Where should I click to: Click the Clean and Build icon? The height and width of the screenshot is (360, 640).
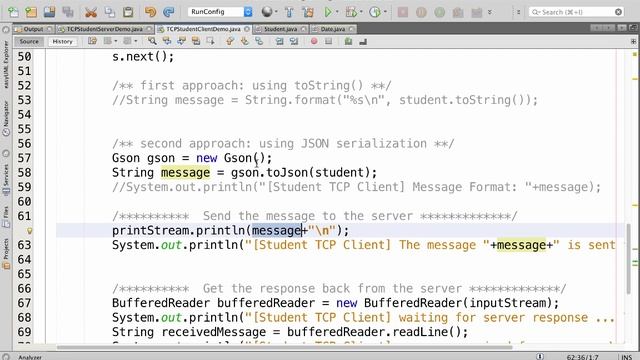click(x=308, y=12)
